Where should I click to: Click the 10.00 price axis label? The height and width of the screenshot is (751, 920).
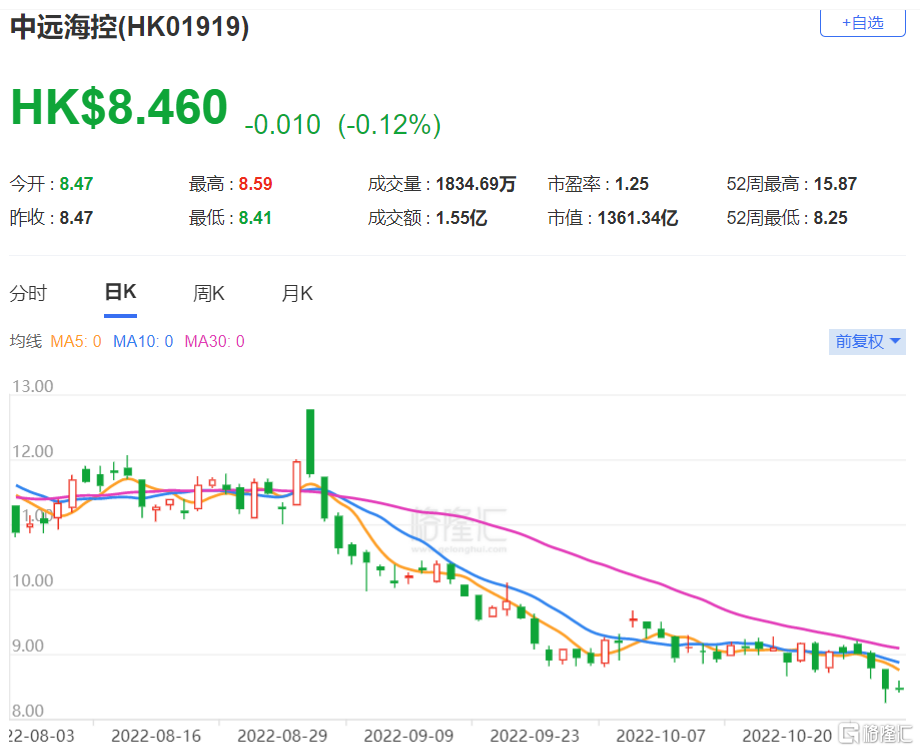coord(33,580)
